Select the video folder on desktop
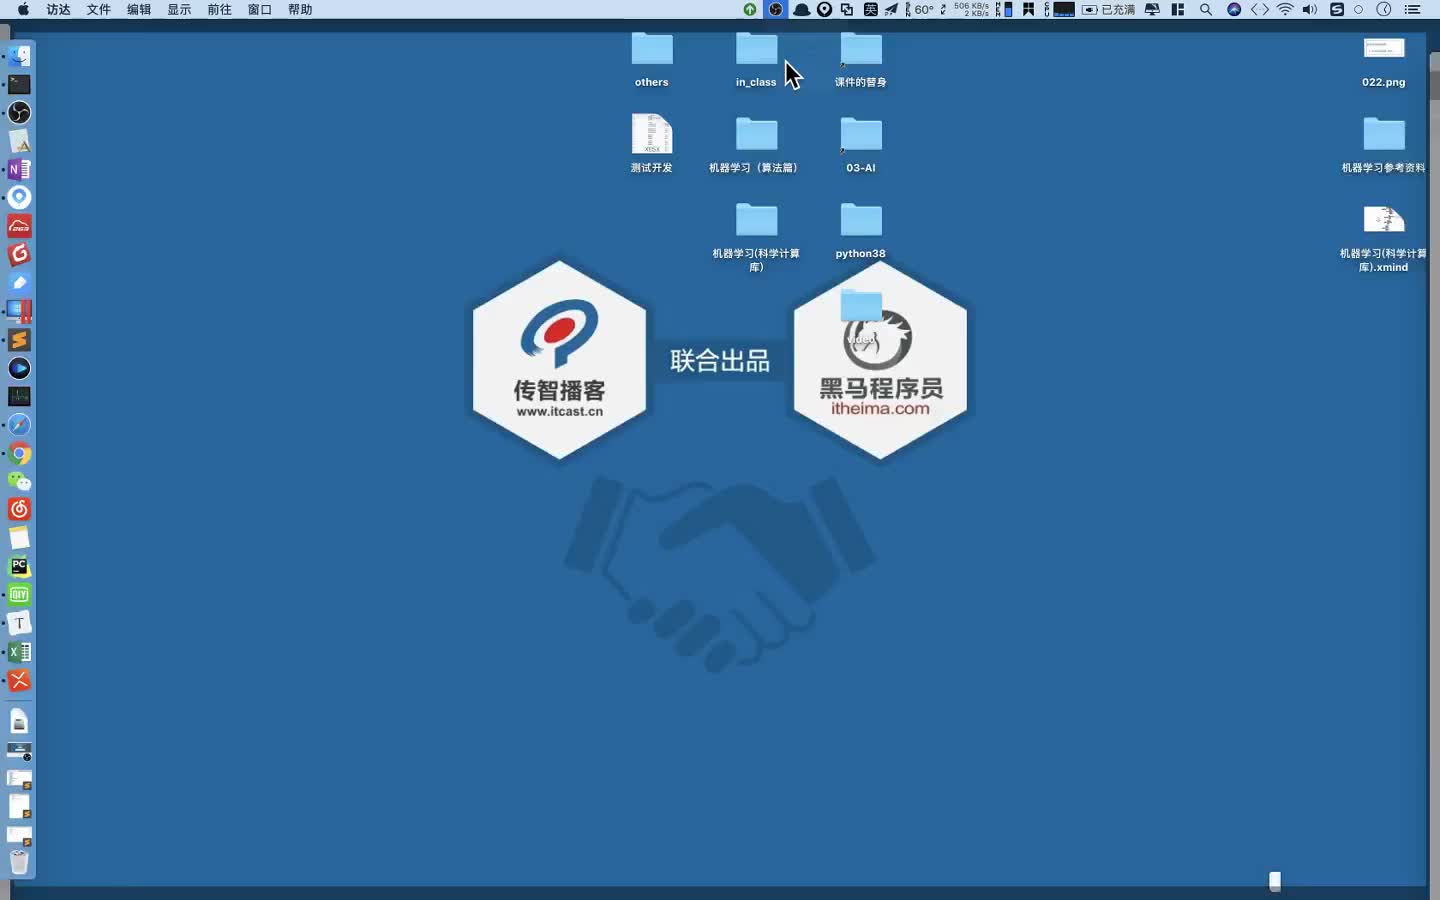Screen dimensions: 1440x900 tap(861, 316)
